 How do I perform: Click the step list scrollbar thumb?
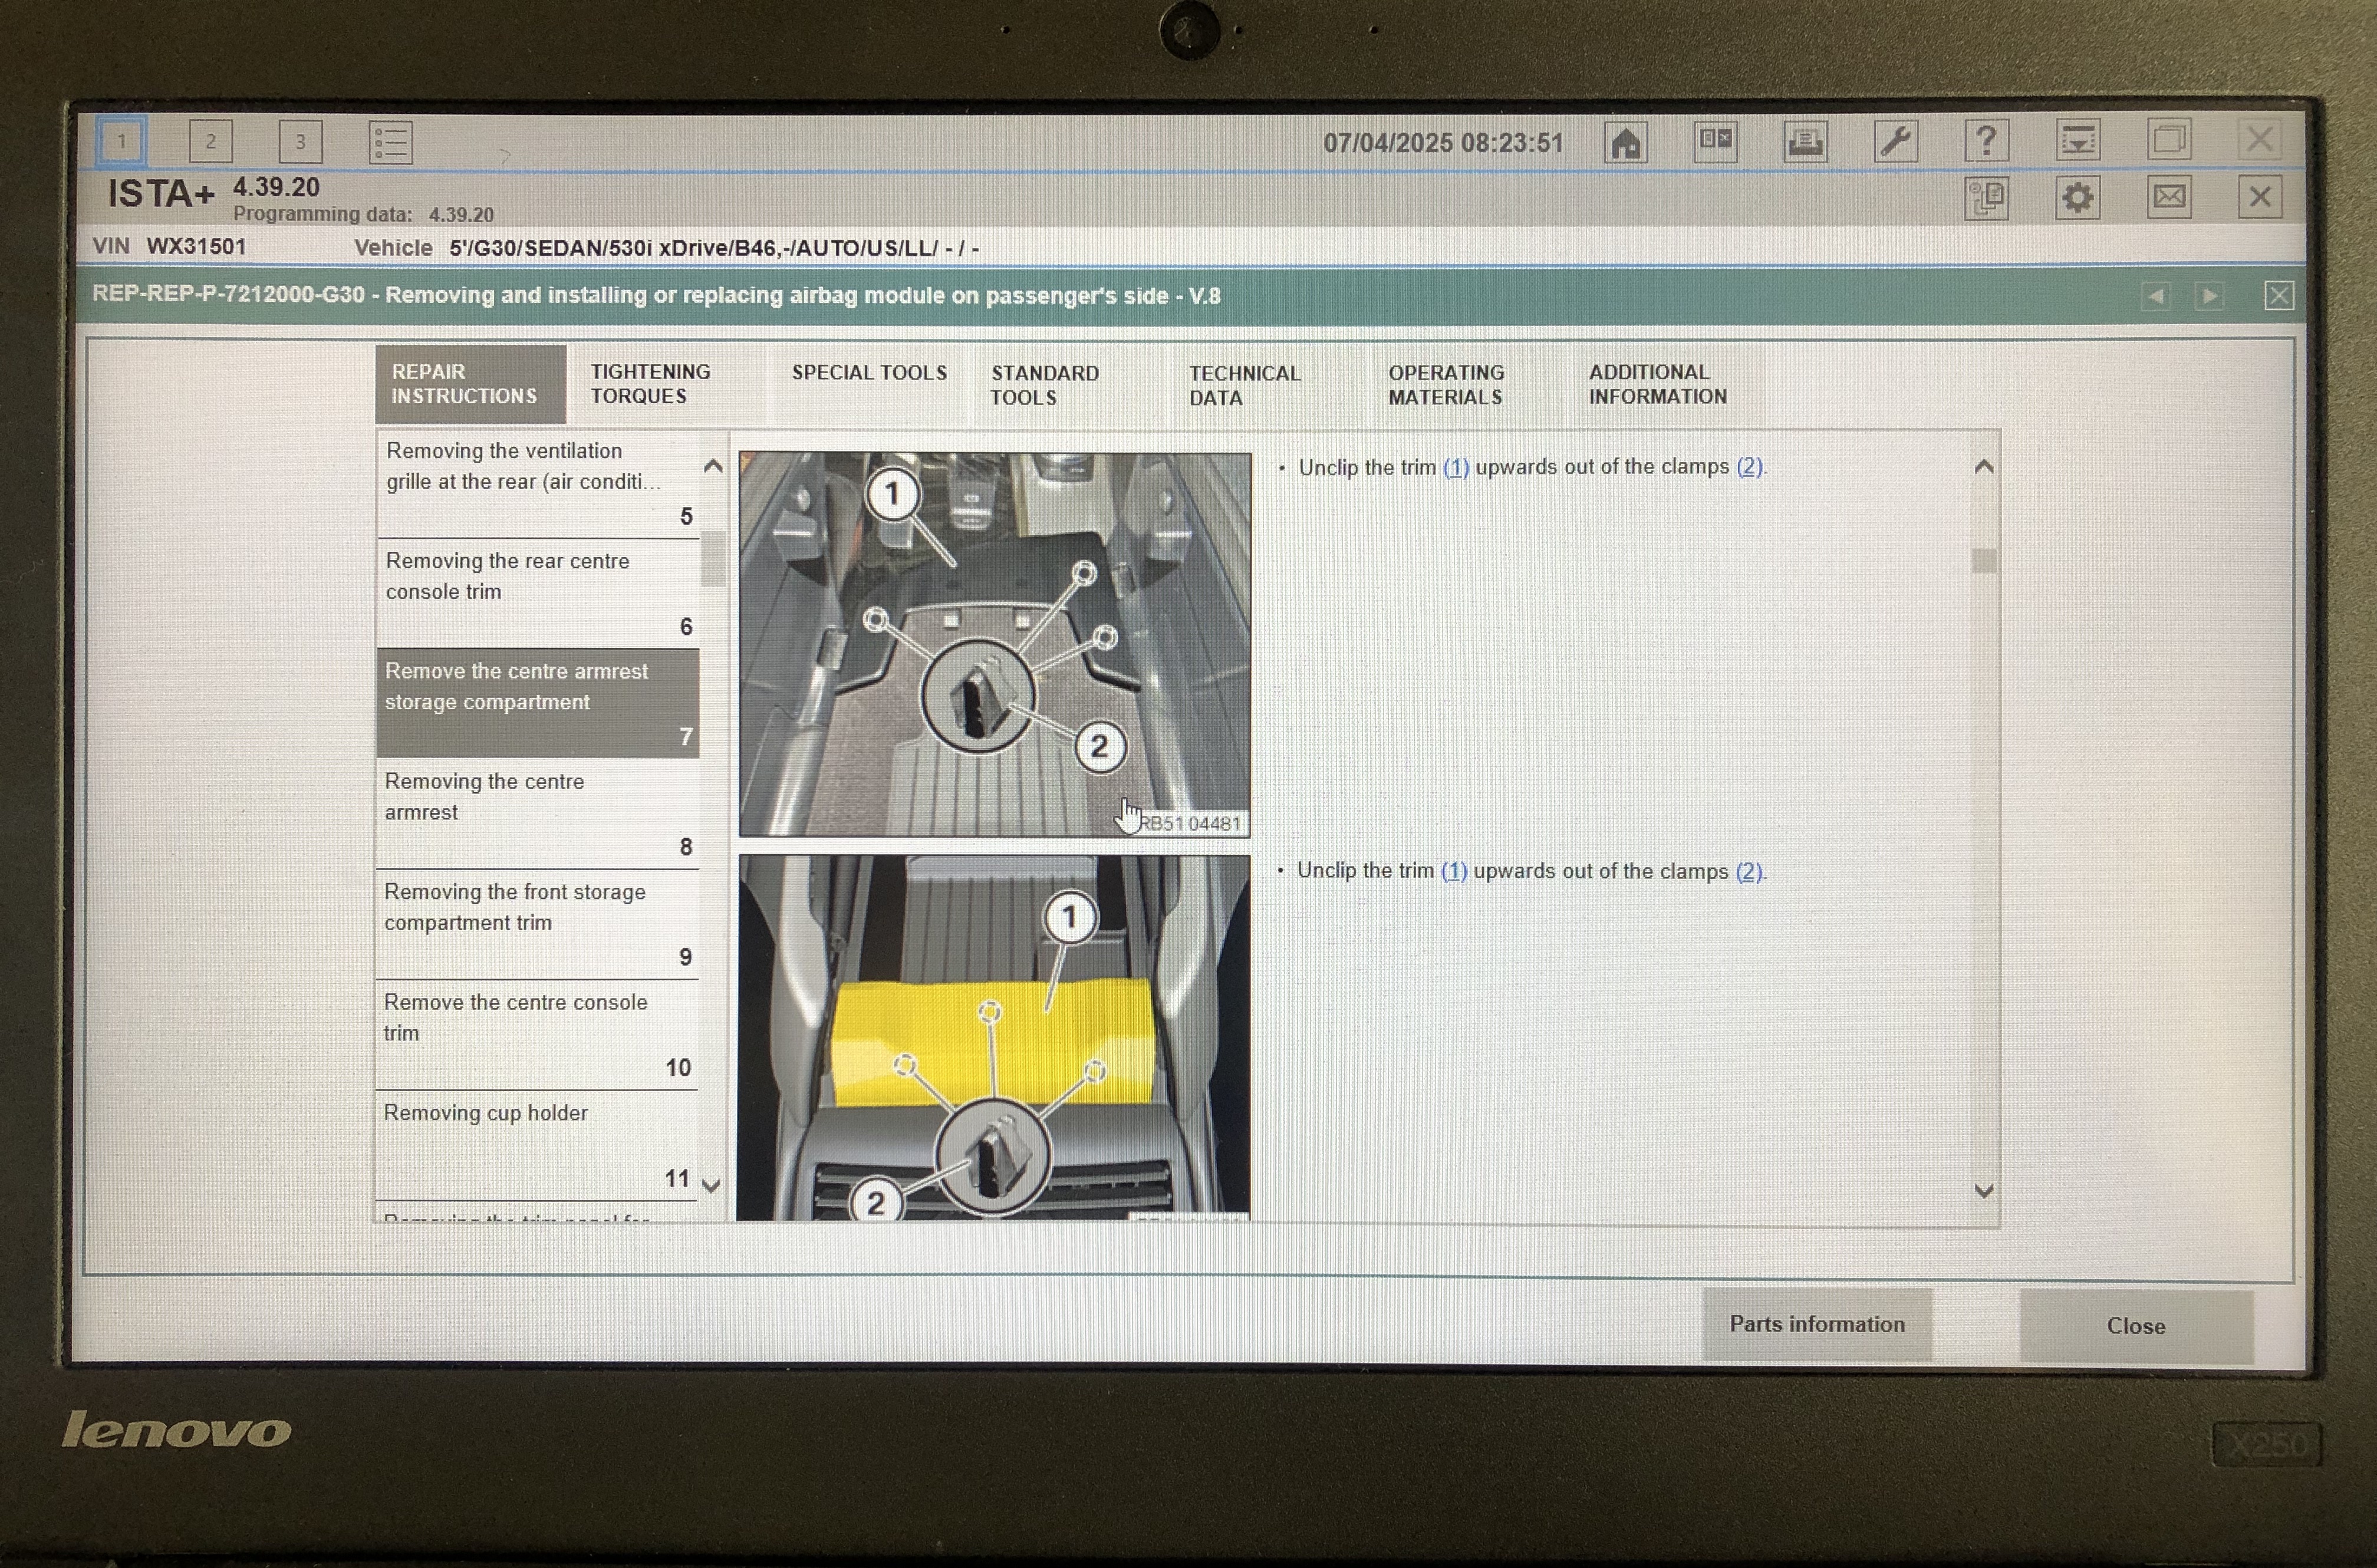[713, 559]
